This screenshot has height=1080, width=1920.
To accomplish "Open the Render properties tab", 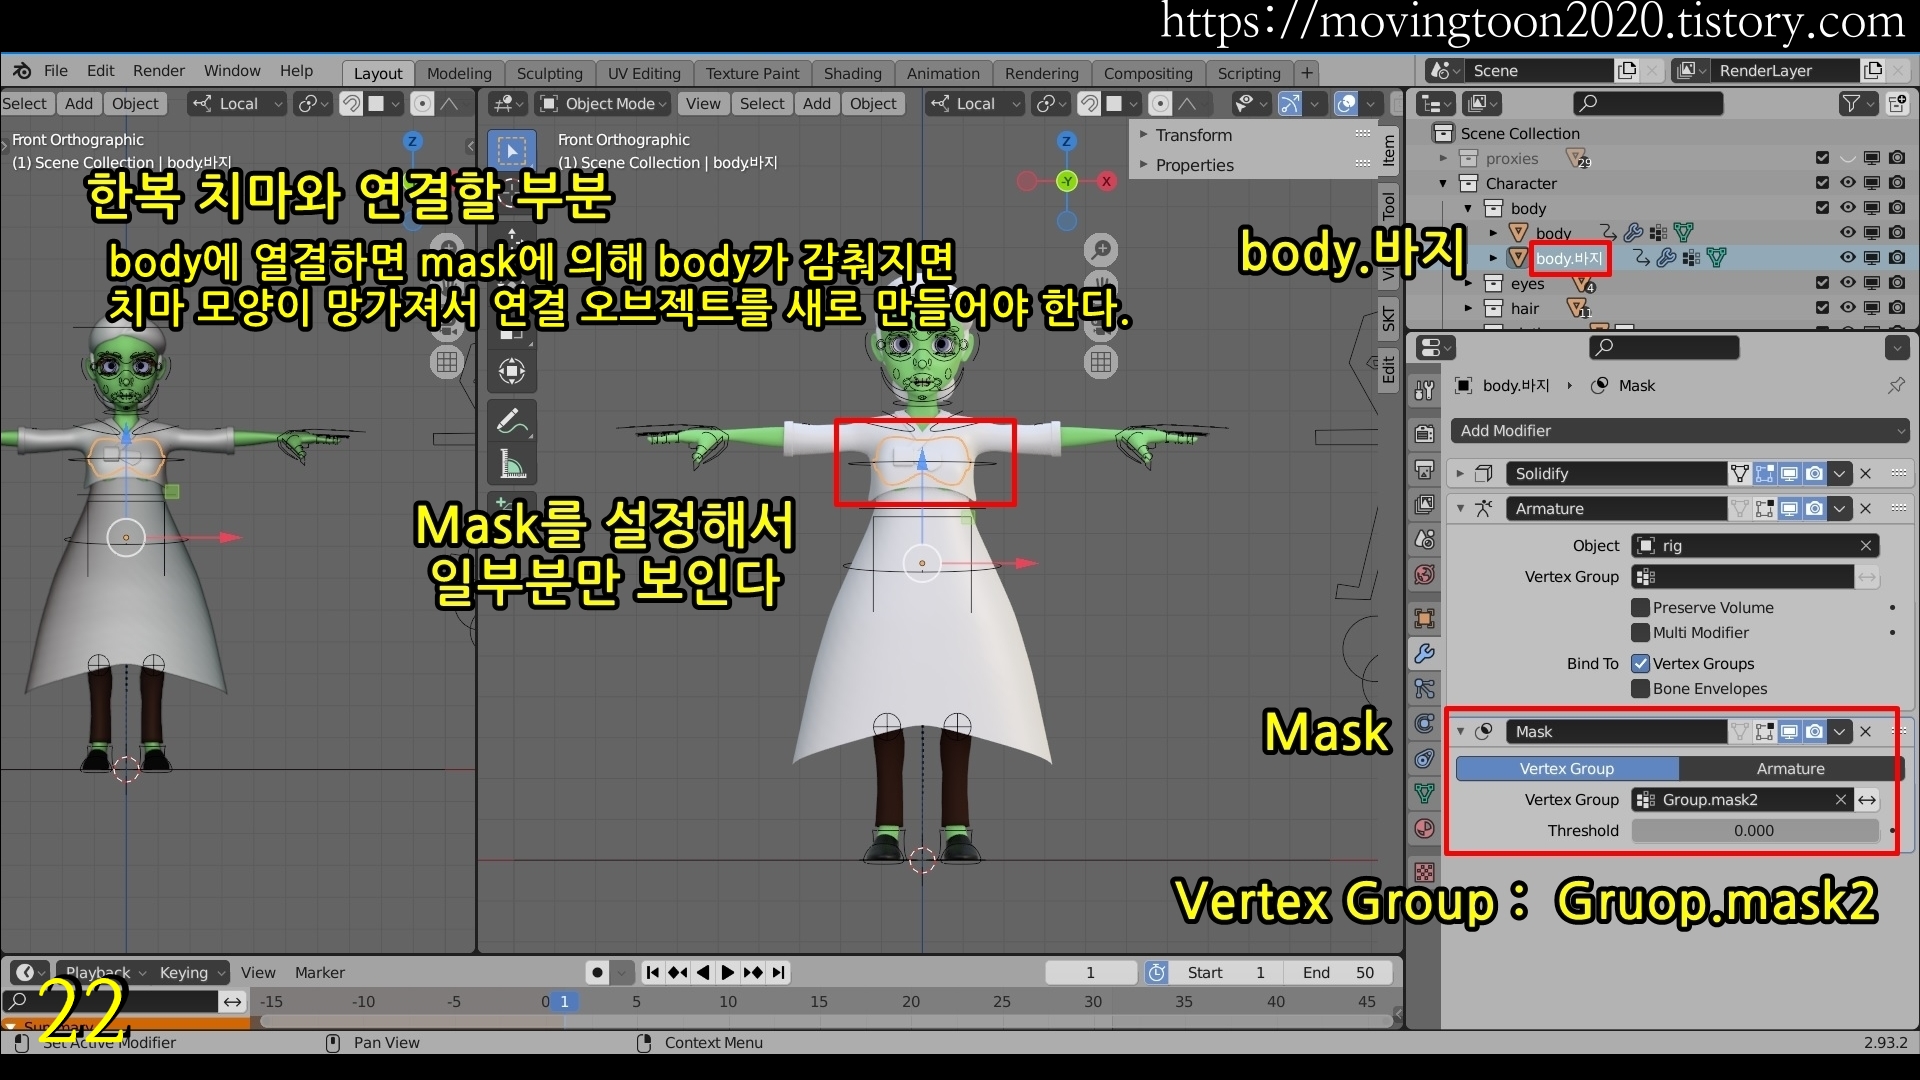I will coord(1425,434).
